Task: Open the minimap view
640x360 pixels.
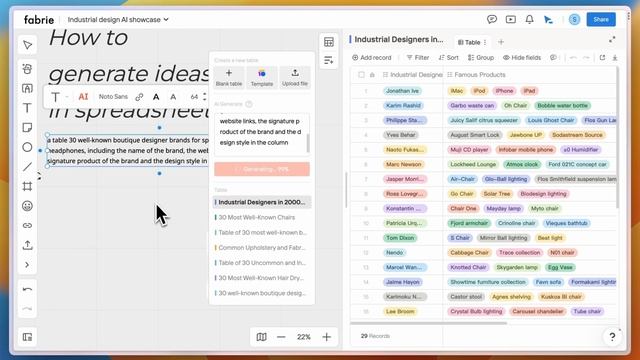Action: click(262, 337)
